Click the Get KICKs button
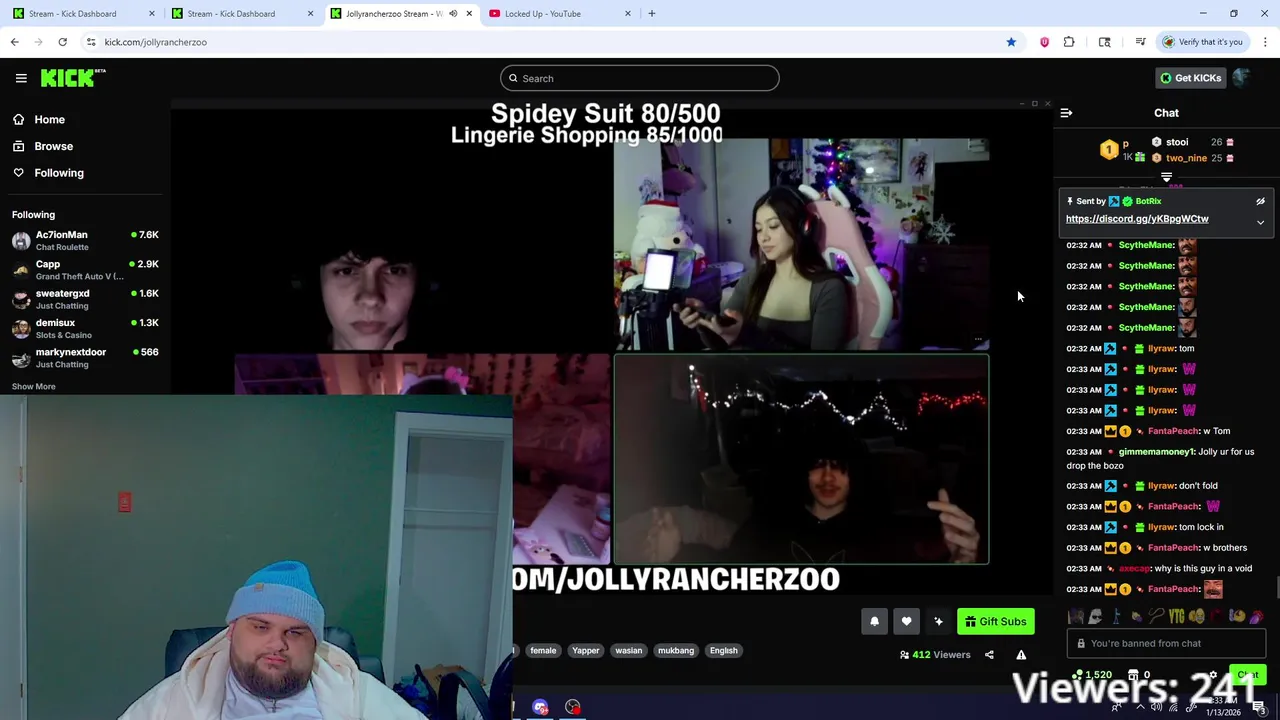The width and height of the screenshot is (1280, 720). pos(1190,78)
